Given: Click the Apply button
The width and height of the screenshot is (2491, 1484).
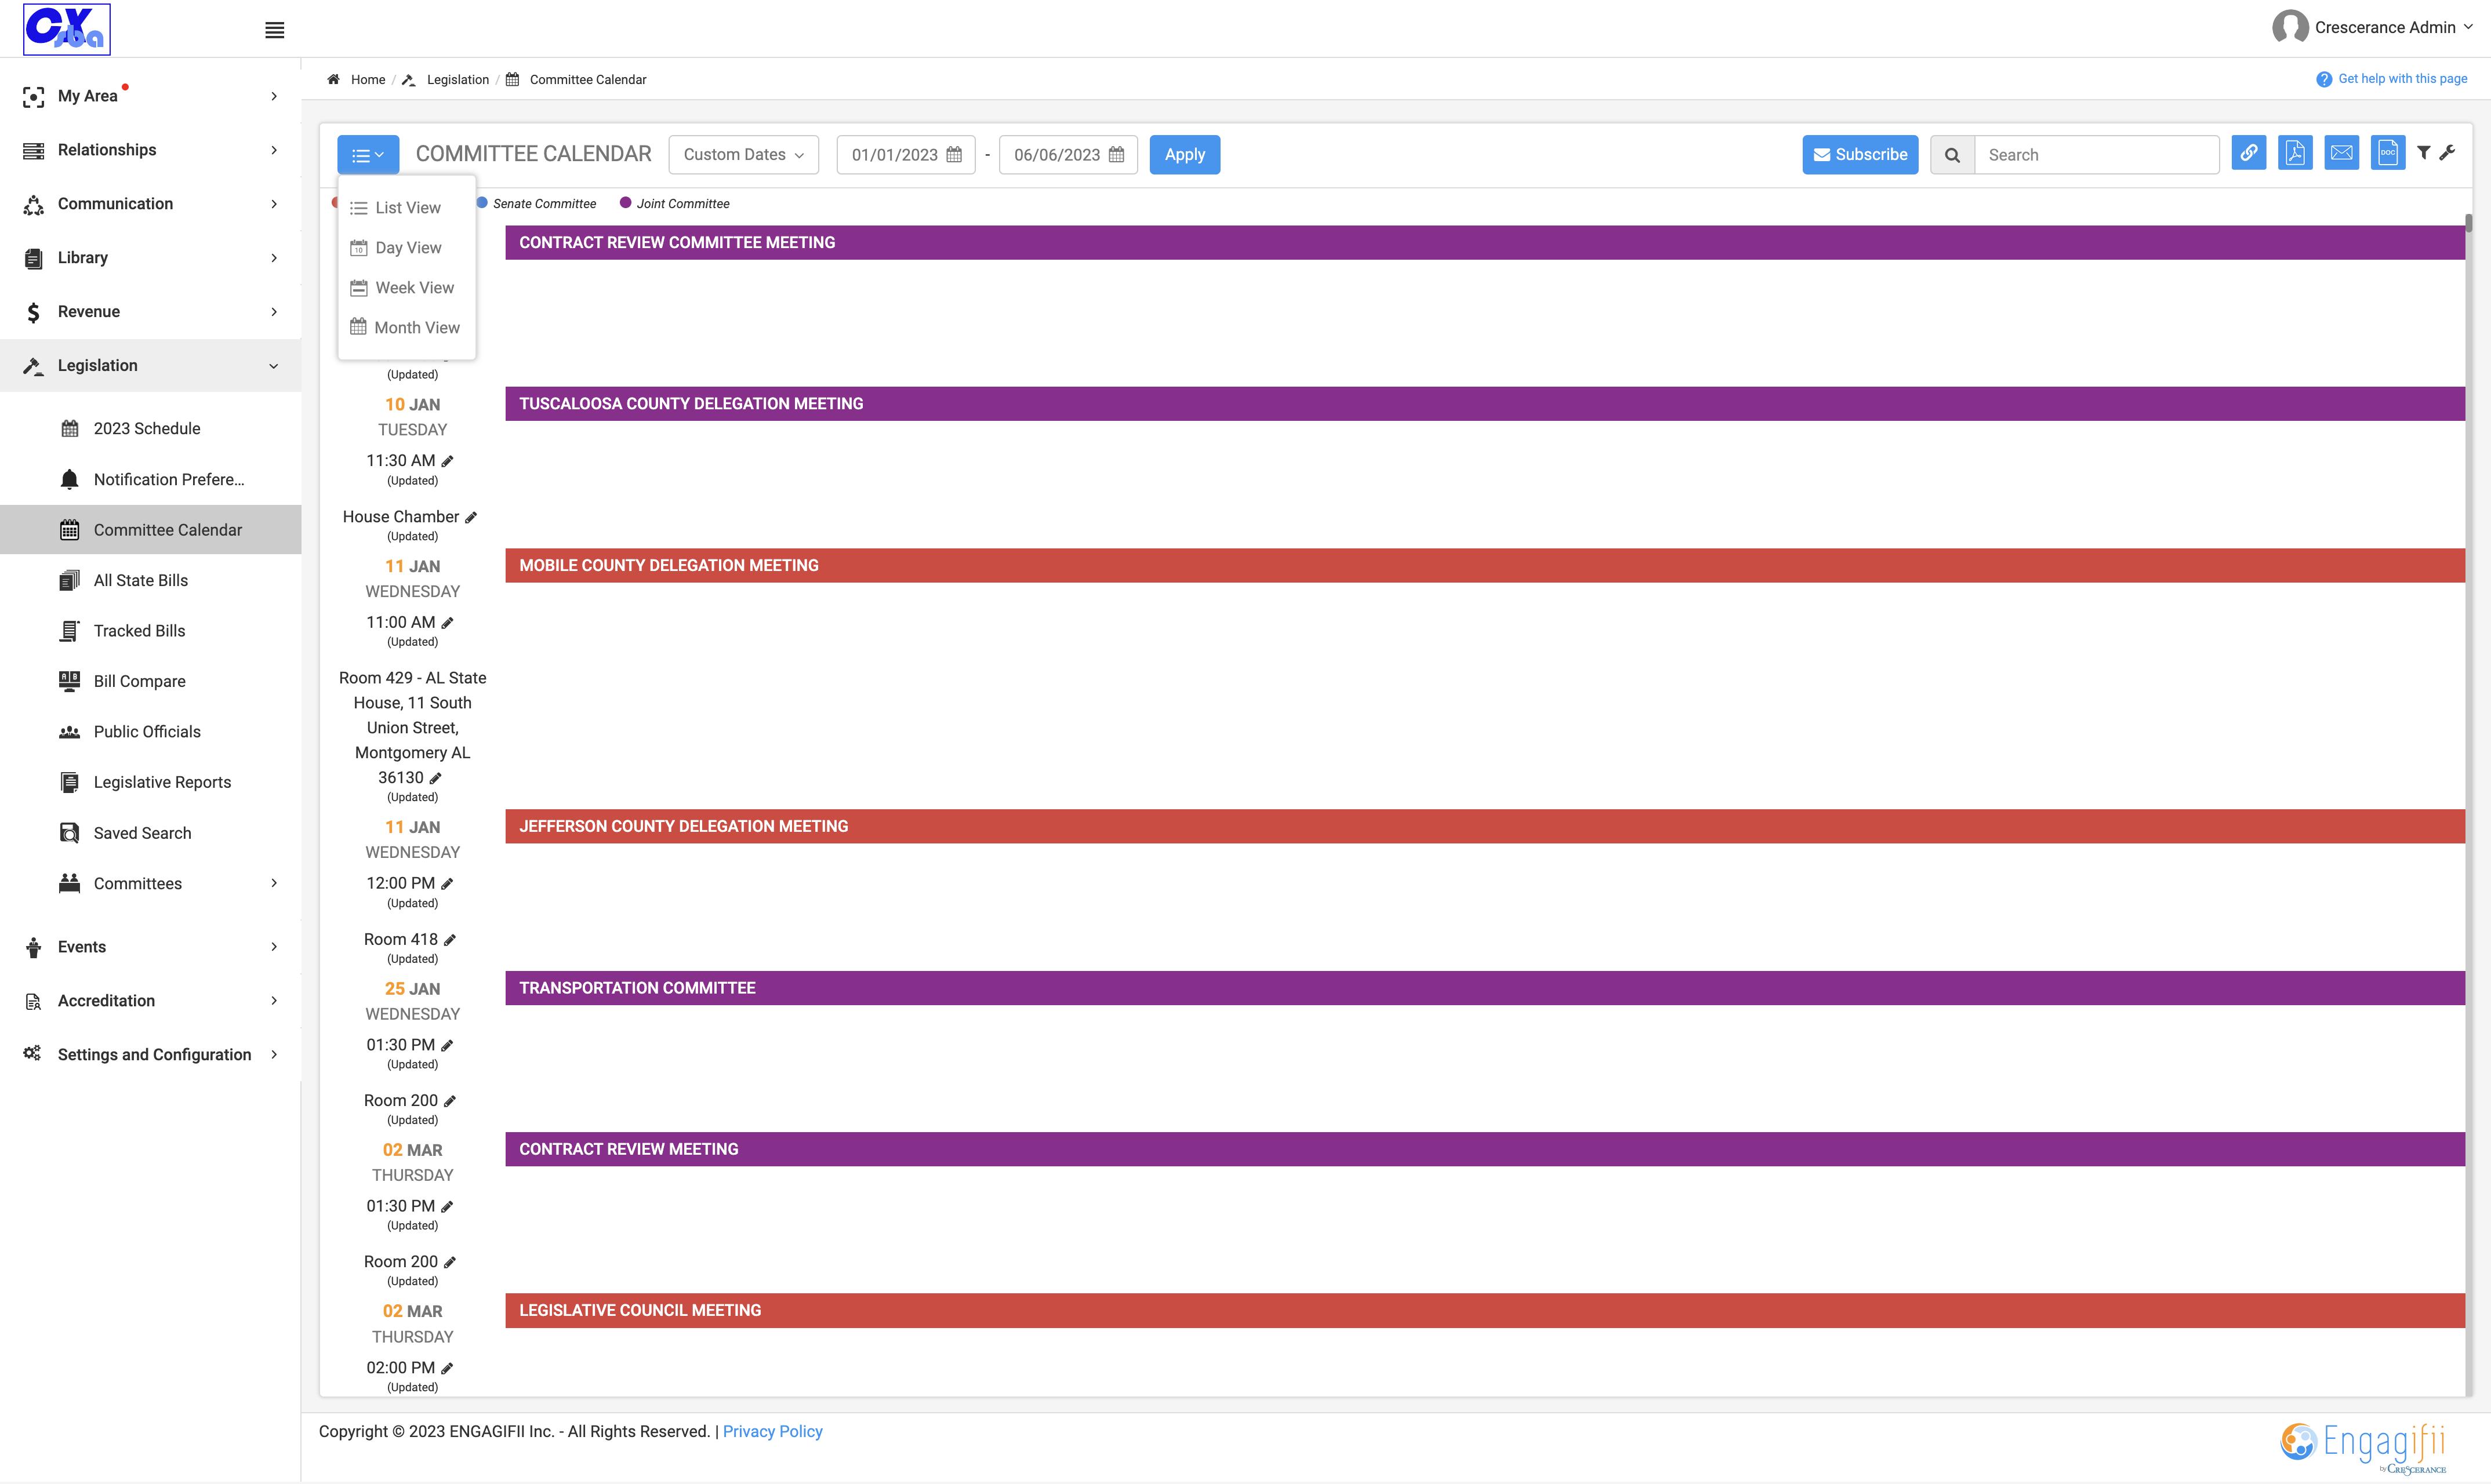Looking at the screenshot, I should click(1184, 155).
